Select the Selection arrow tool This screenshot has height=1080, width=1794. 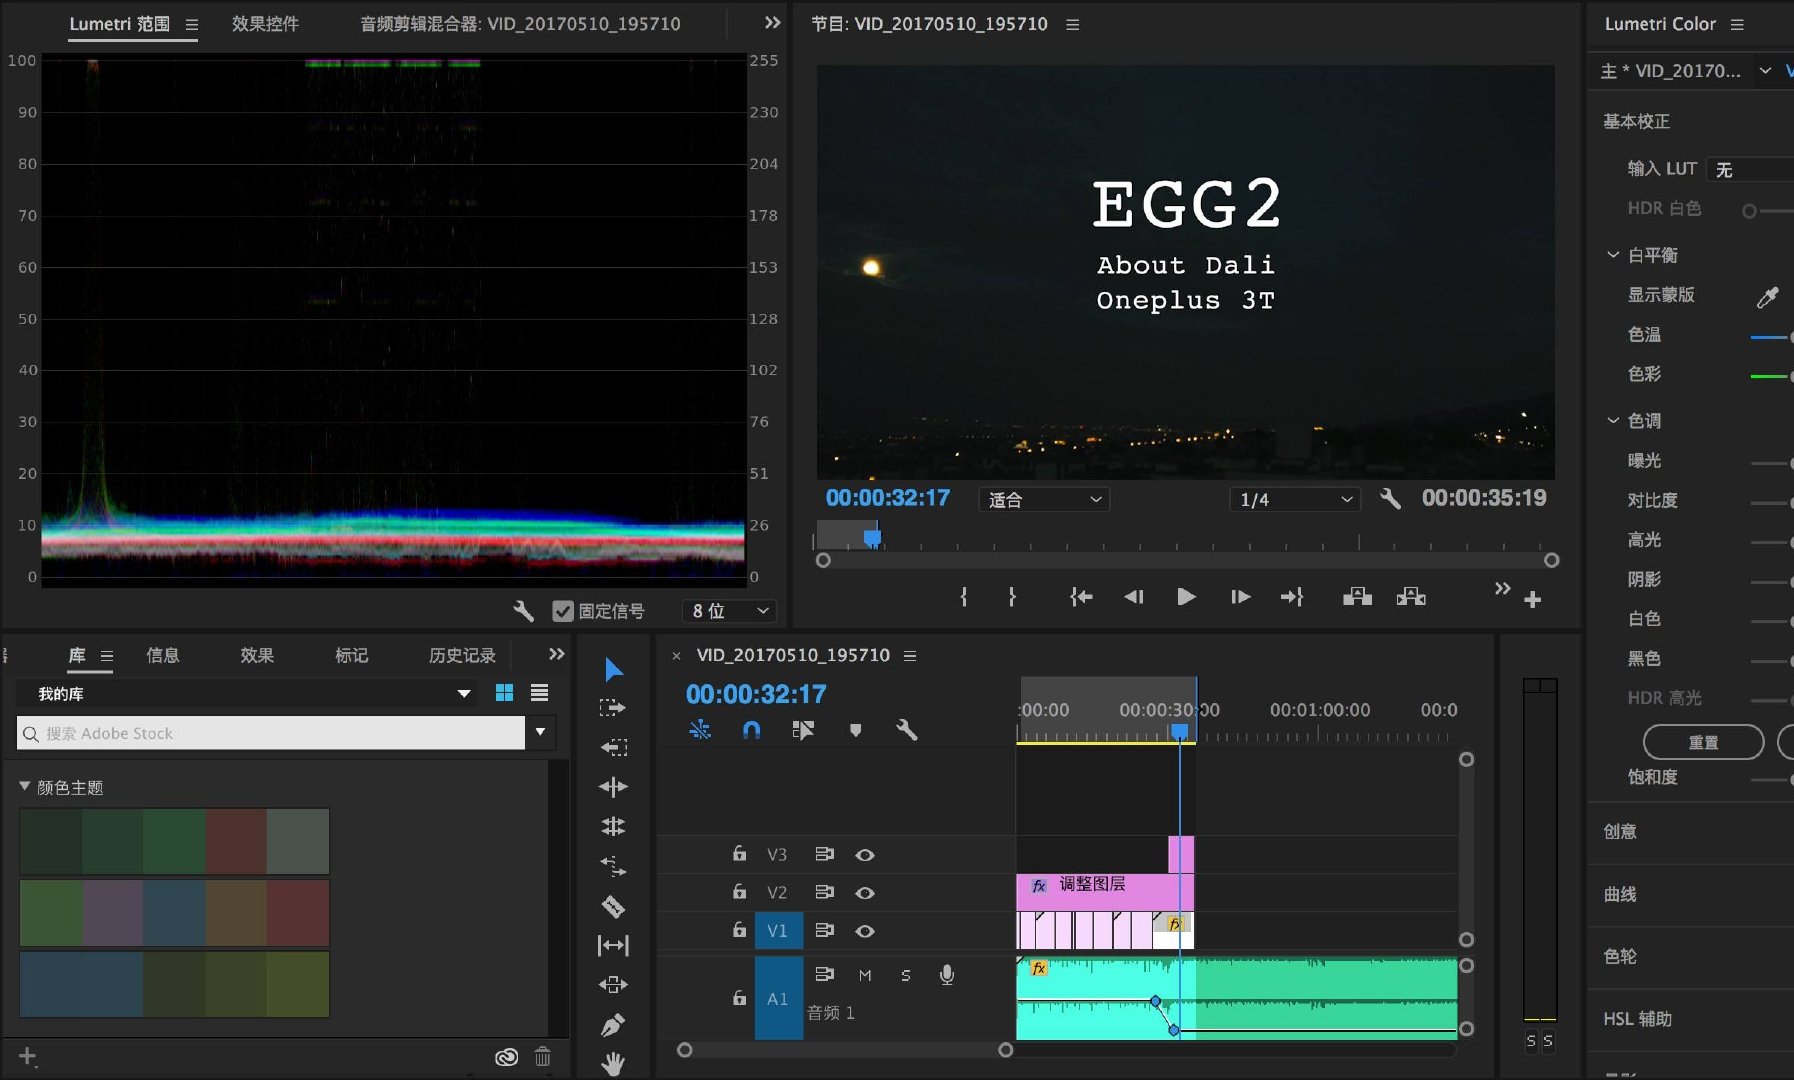[614, 669]
